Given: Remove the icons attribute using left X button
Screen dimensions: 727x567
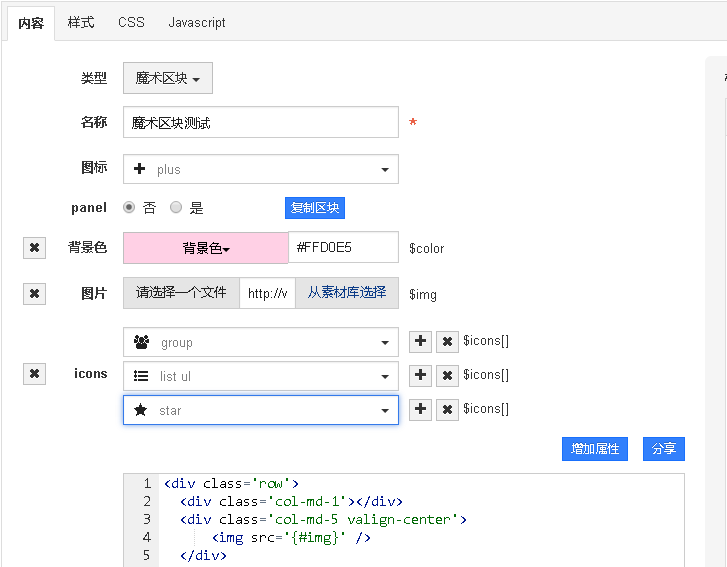Looking at the screenshot, I should pyautogui.click(x=34, y=374).
